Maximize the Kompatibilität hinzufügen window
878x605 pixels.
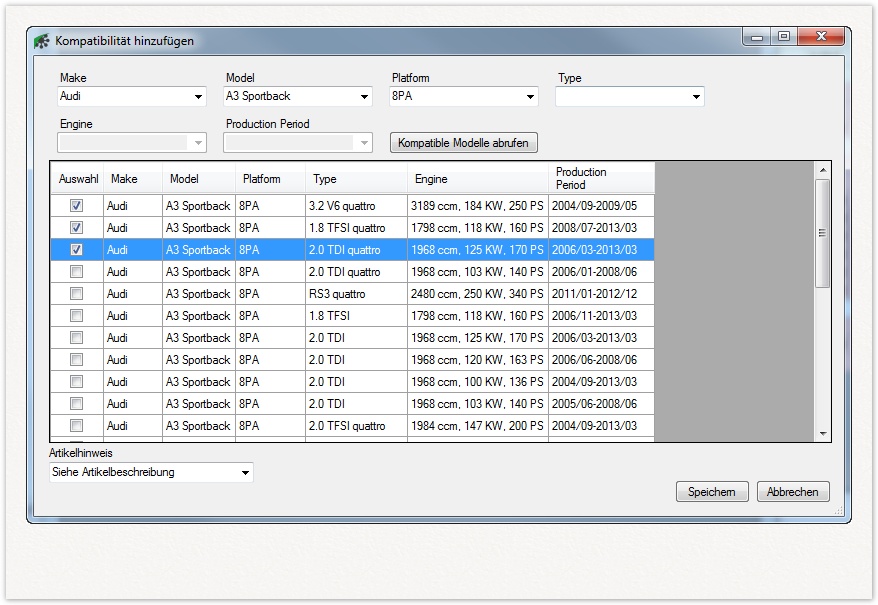(x=784, y=38)
